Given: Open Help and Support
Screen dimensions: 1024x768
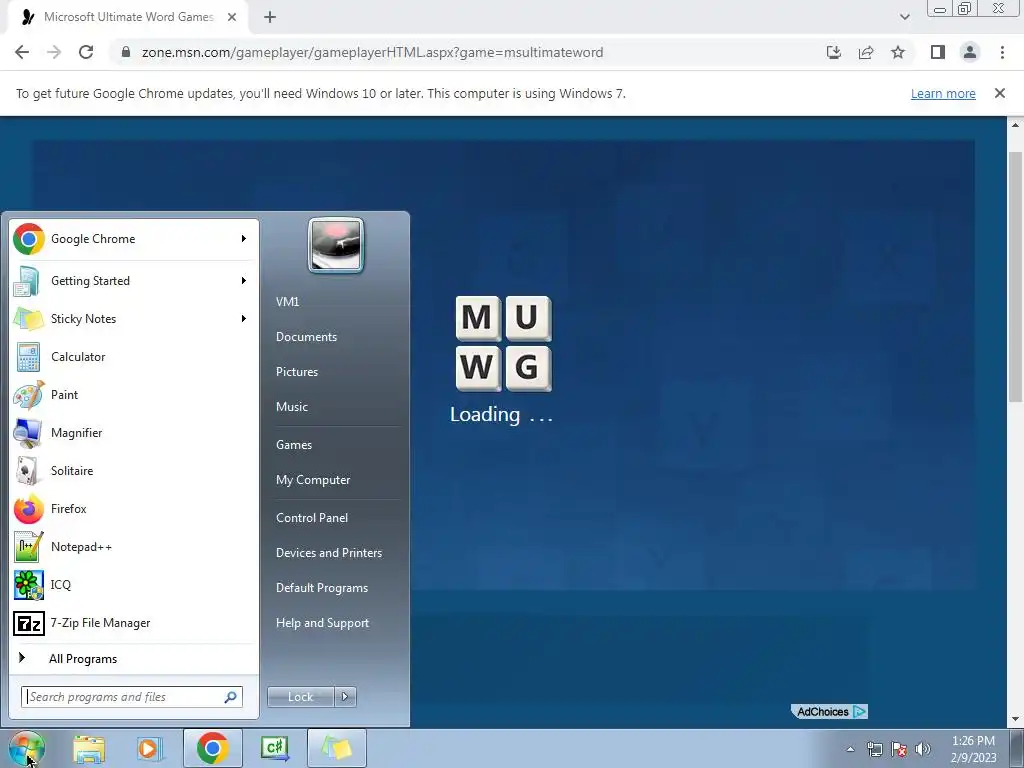Looking at the screenshot, I should point(322,623).
